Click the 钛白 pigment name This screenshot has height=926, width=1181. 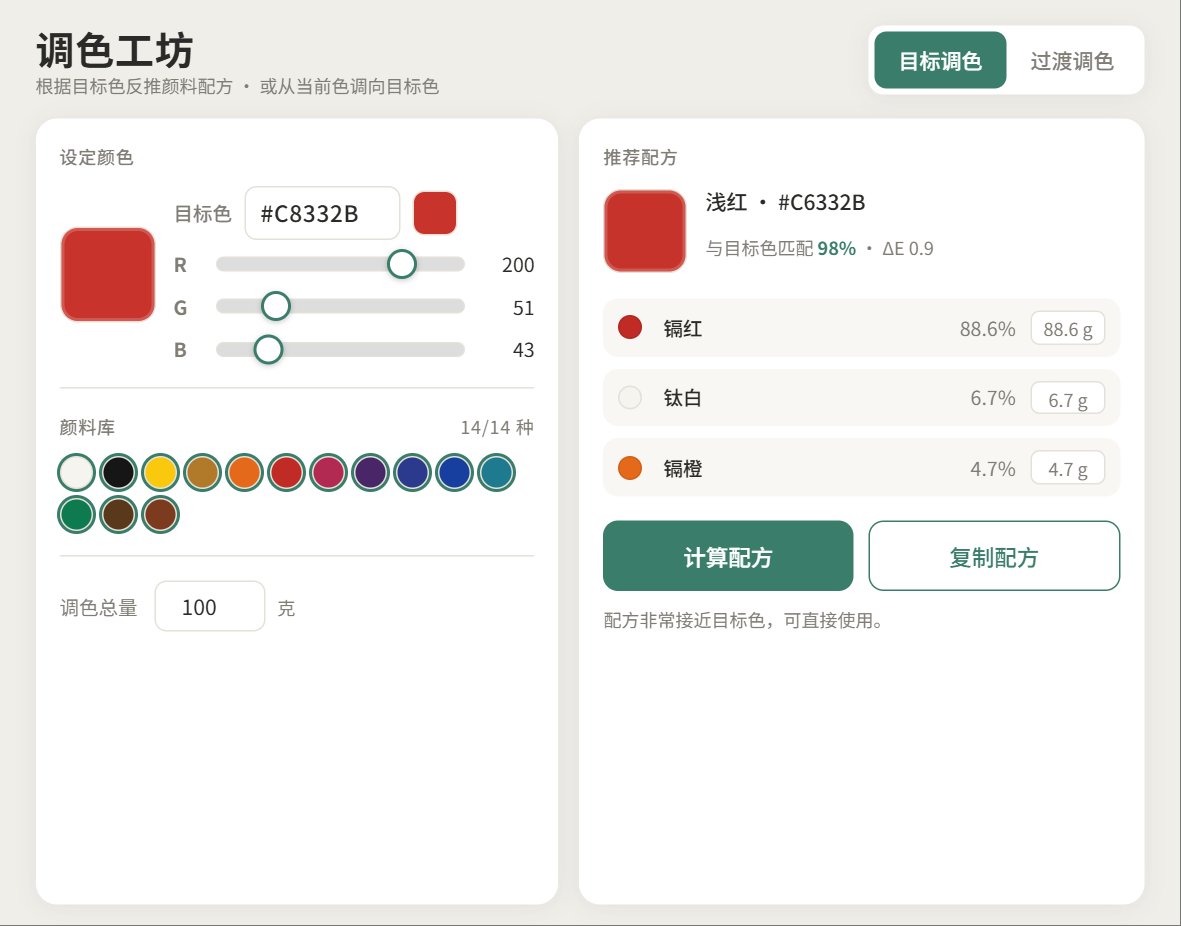coord(682,398)
